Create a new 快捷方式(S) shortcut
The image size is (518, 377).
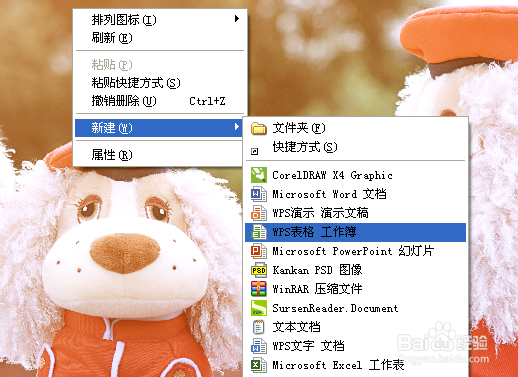click(355, 147)
